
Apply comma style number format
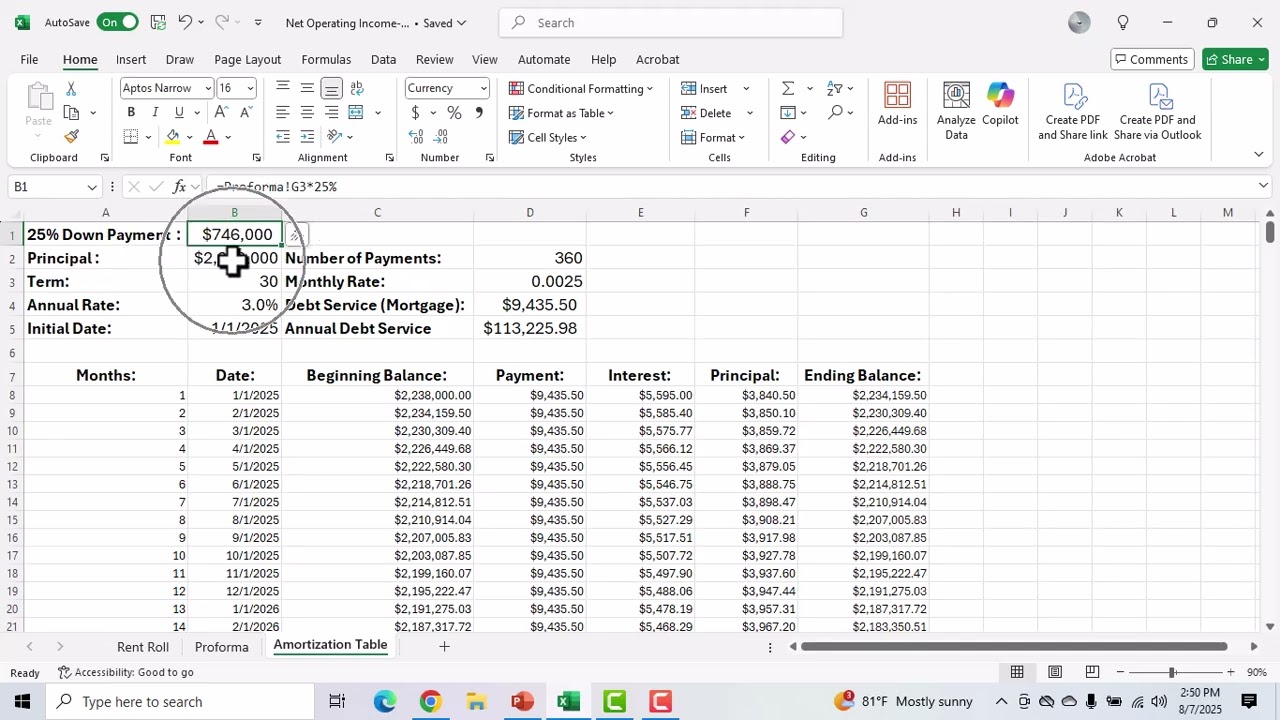[x=478, y=113]
